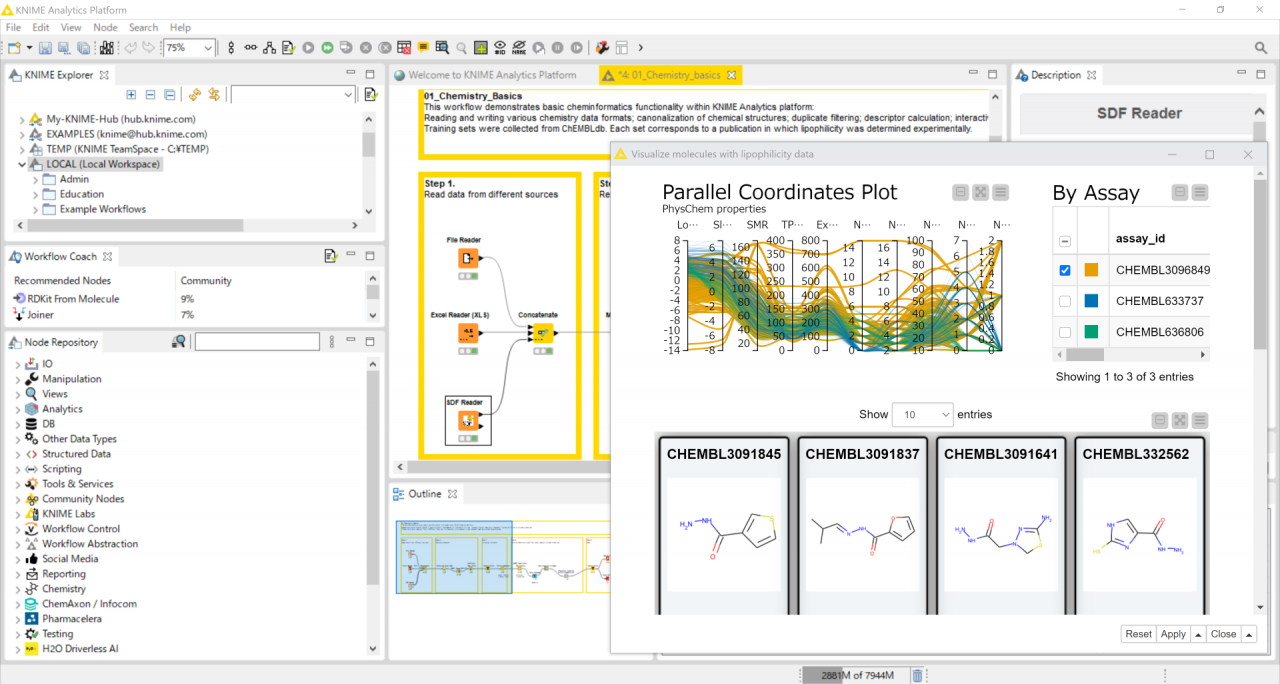Uncheck the CHEMBL3096849 assay checkbox
Image resolution: width=1280 pixels, height=684 pixels.
(1065, 270)
